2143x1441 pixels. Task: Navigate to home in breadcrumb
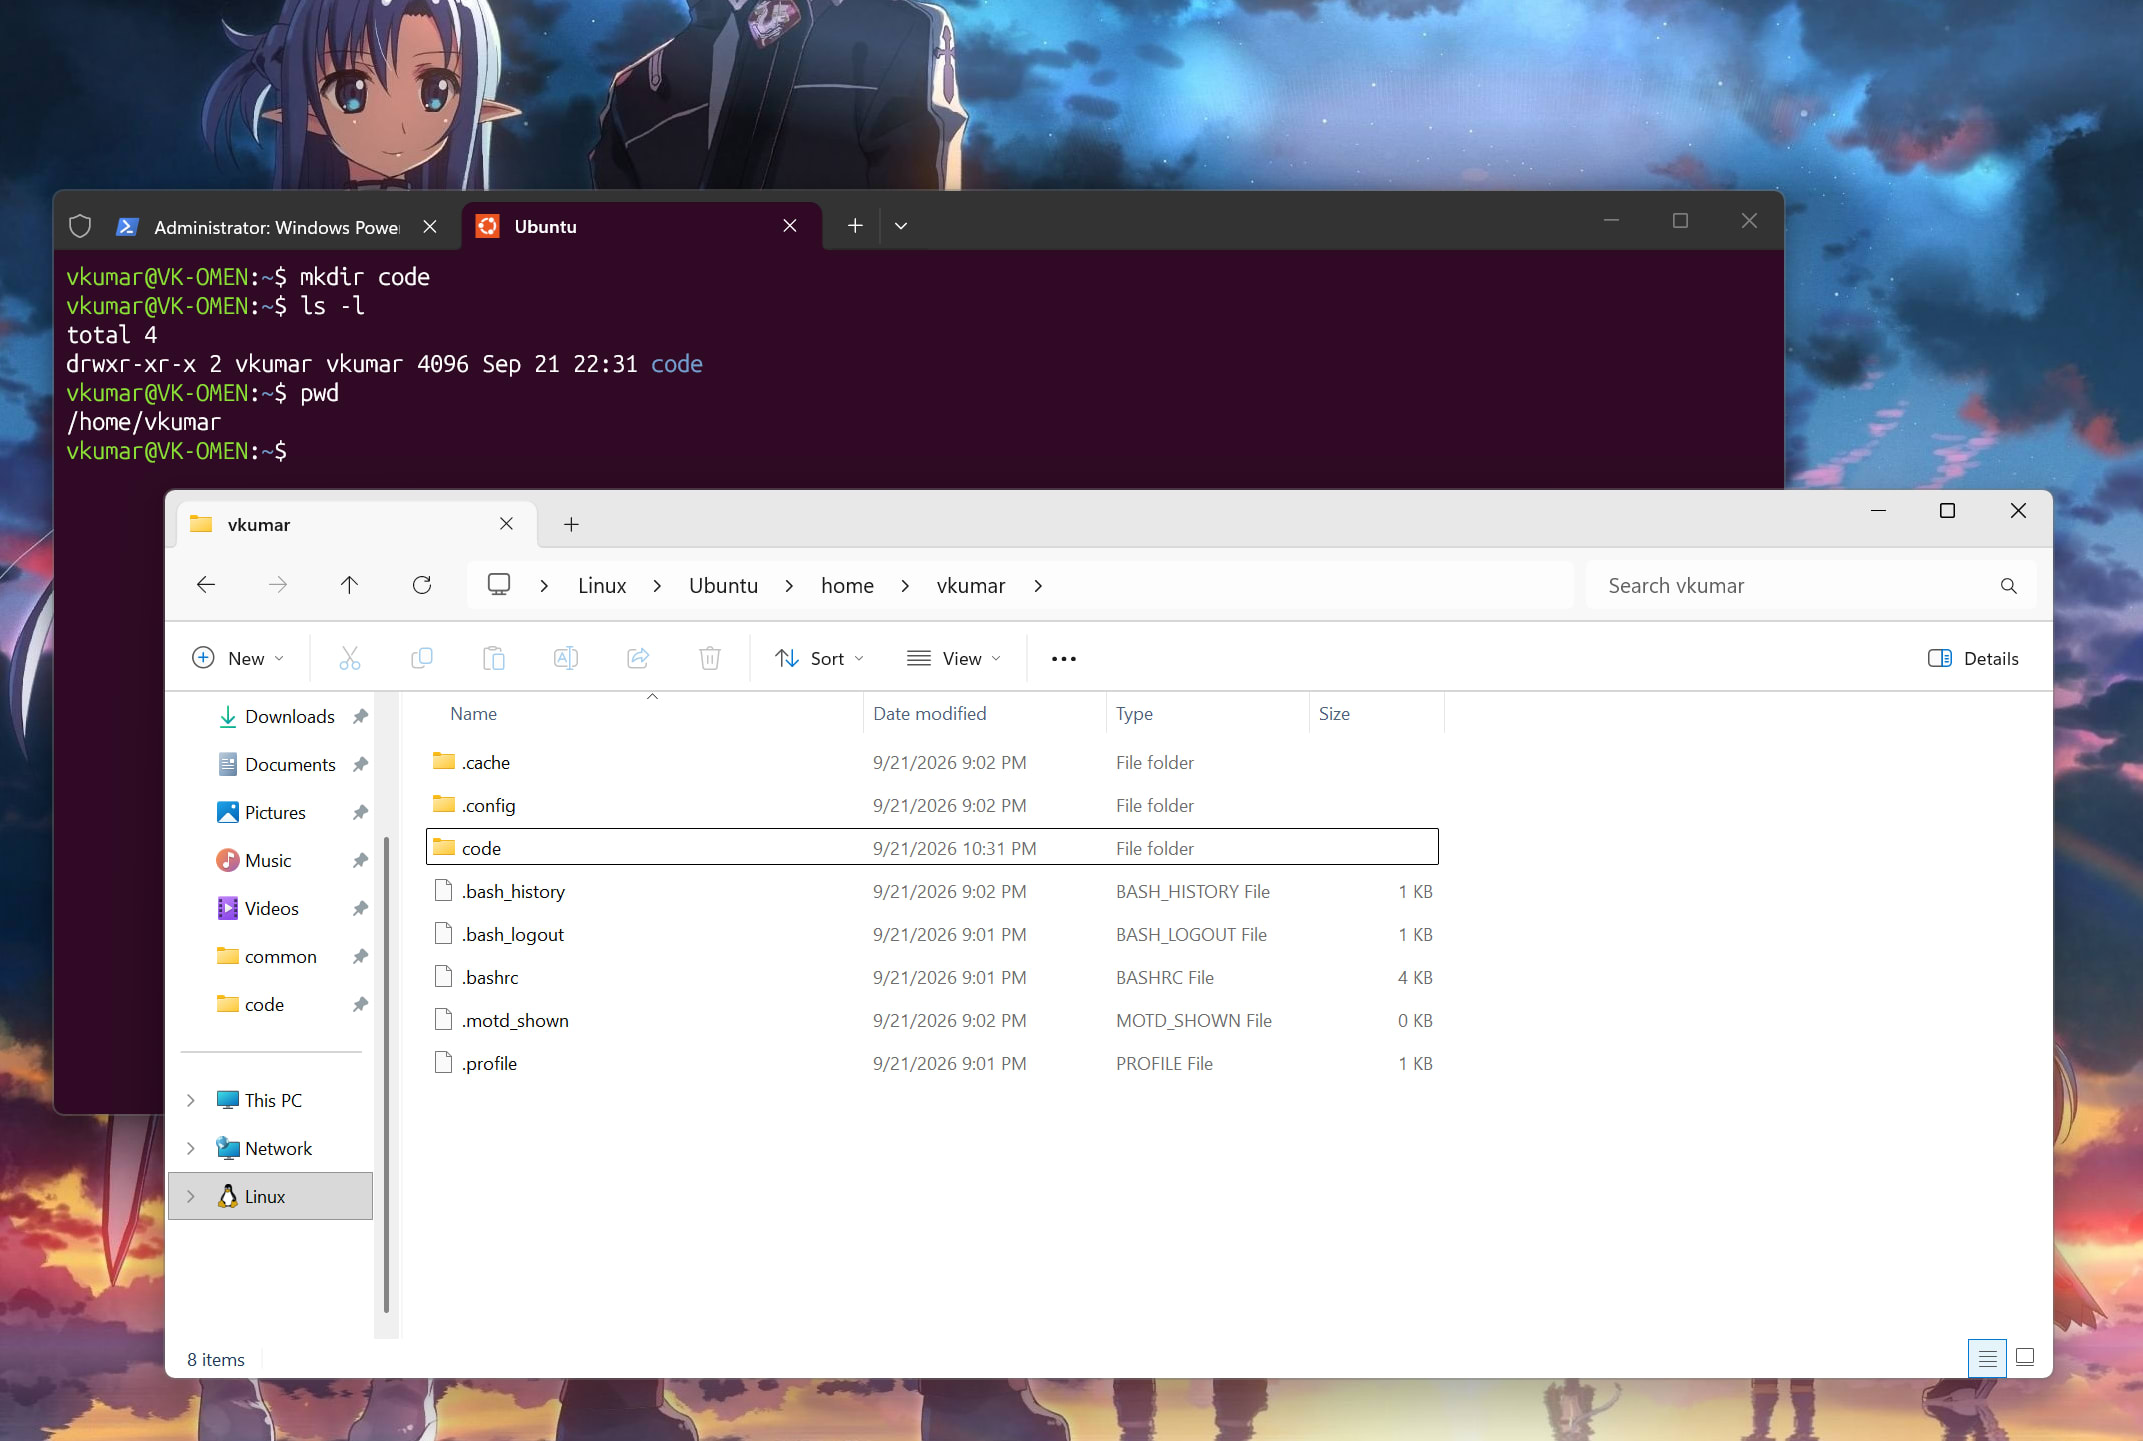click(847, 586)
